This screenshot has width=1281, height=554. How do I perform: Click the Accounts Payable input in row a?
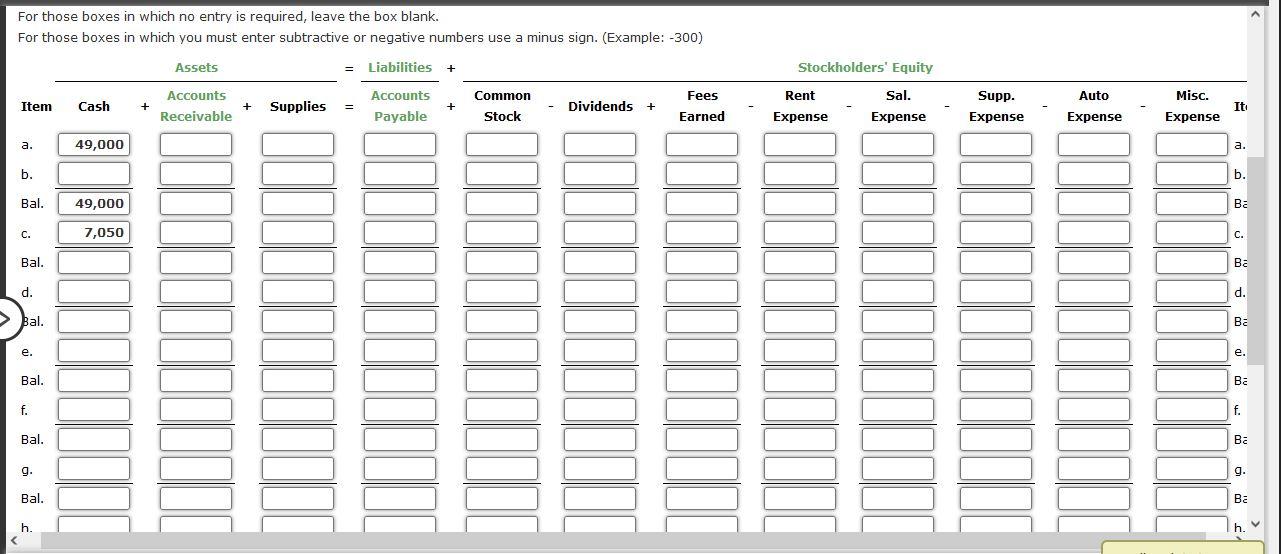[x=400, y=144]
